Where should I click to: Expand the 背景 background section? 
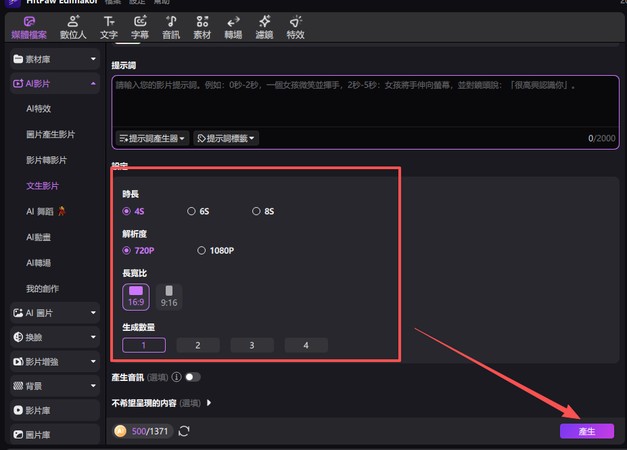[55, 386]
